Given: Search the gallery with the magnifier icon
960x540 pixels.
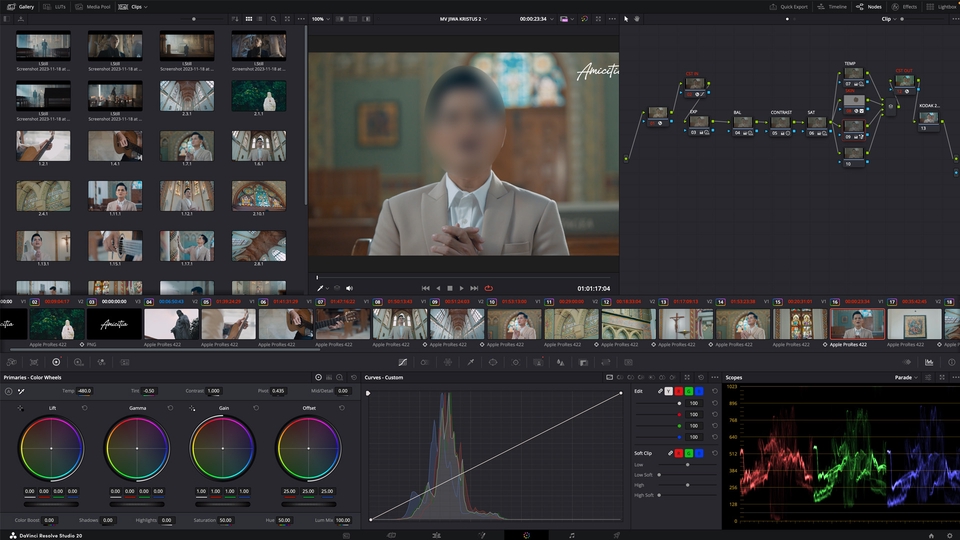Looking at the screenshot, I should 274,19.
